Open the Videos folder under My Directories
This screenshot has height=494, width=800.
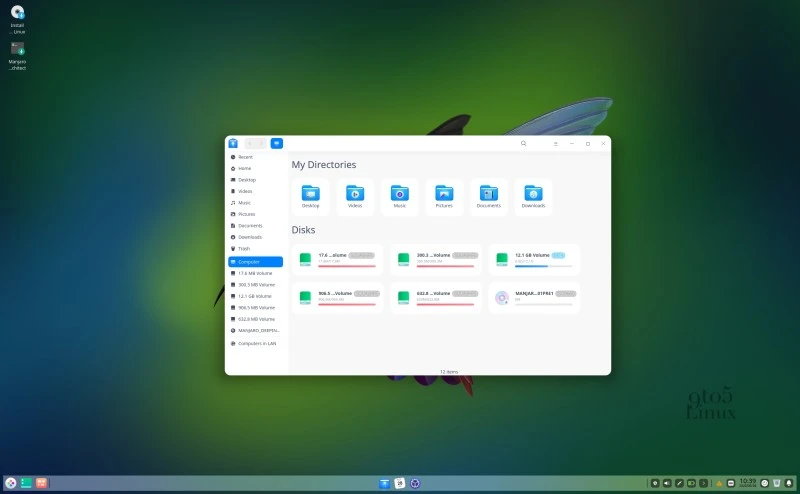click(355, 197)
